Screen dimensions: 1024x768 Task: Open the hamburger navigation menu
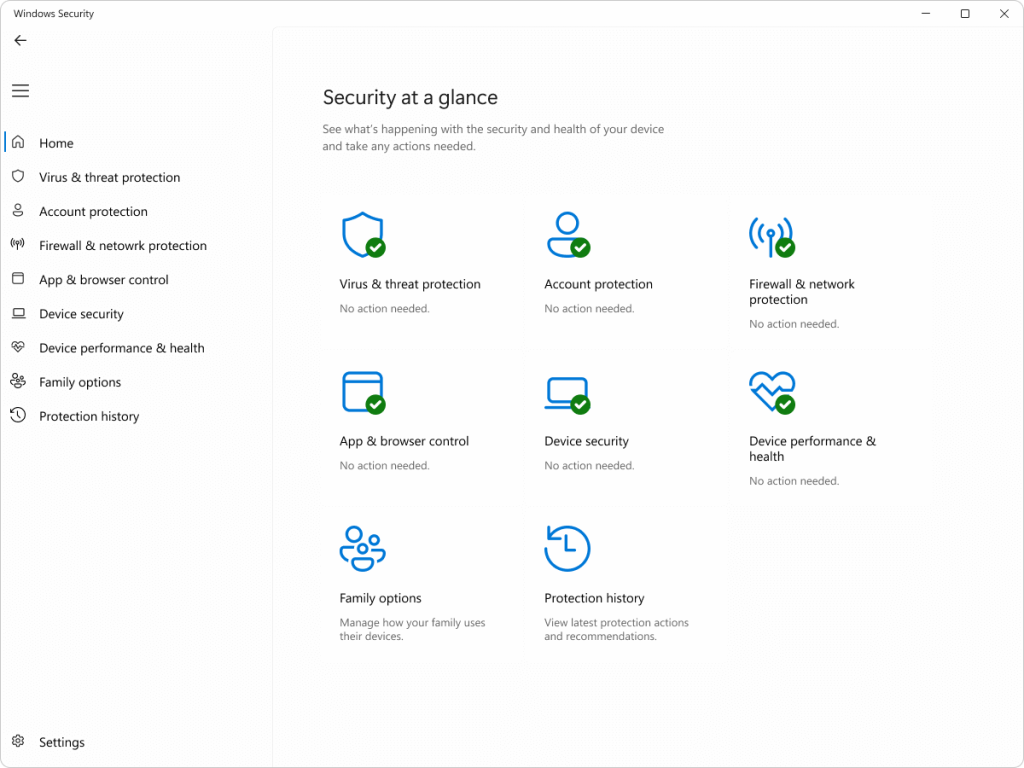(20, 91)
